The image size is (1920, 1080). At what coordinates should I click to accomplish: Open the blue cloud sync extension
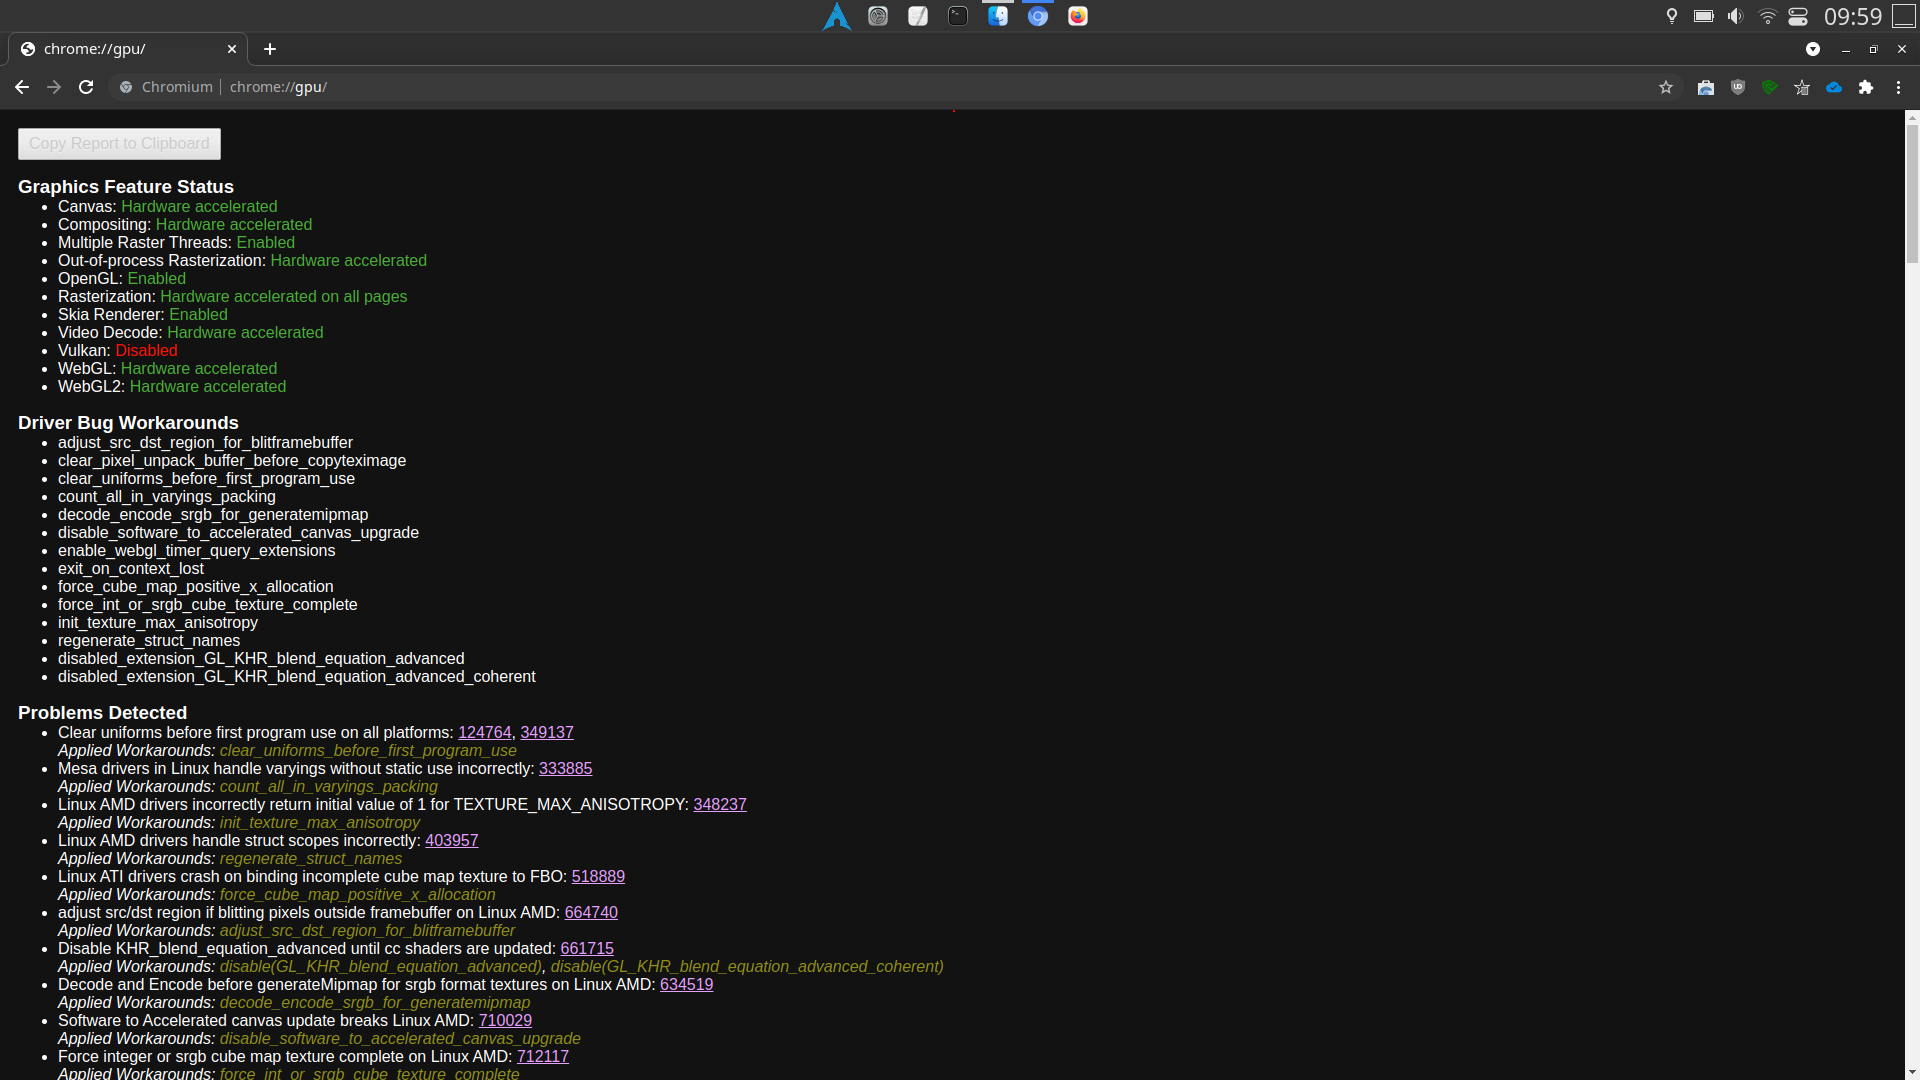click(x=1834, y=87)
